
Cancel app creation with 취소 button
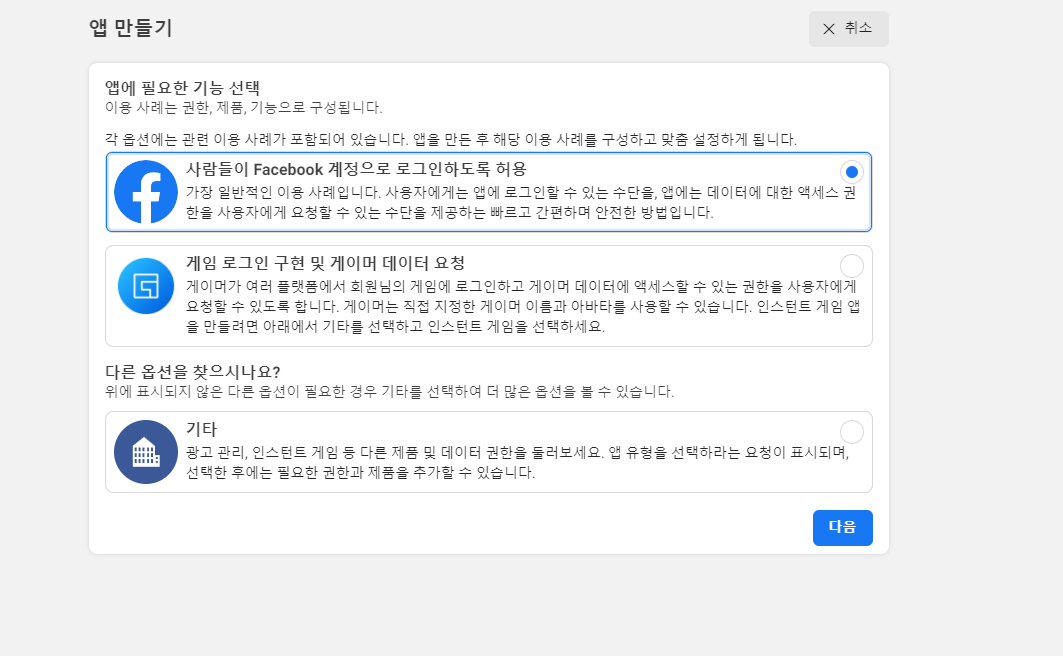(x=849, y=29)
